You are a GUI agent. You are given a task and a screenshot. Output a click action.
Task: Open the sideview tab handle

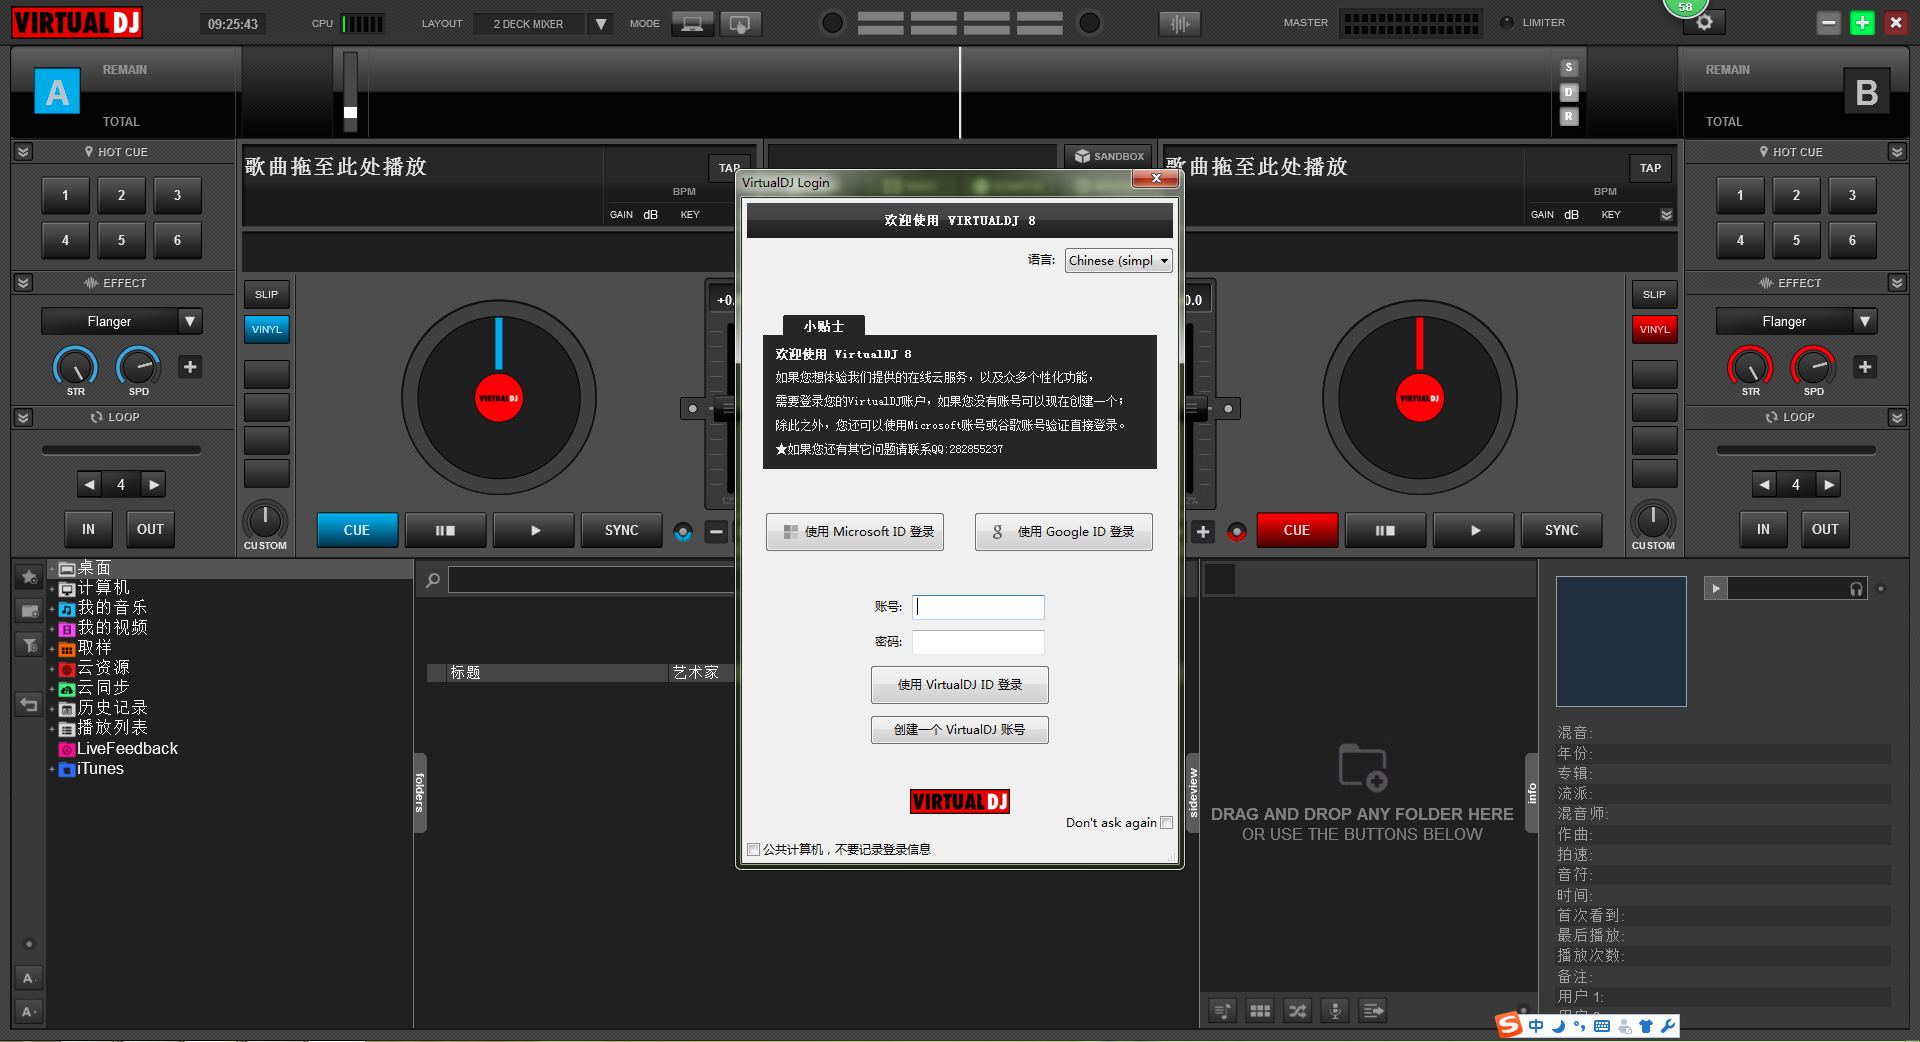[x=1193, y=793]
